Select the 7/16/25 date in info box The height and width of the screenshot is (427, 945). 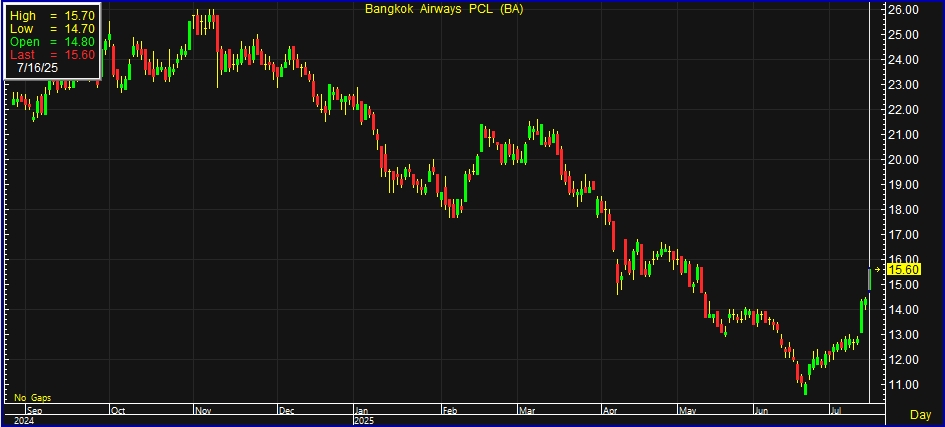coord(37,68)
